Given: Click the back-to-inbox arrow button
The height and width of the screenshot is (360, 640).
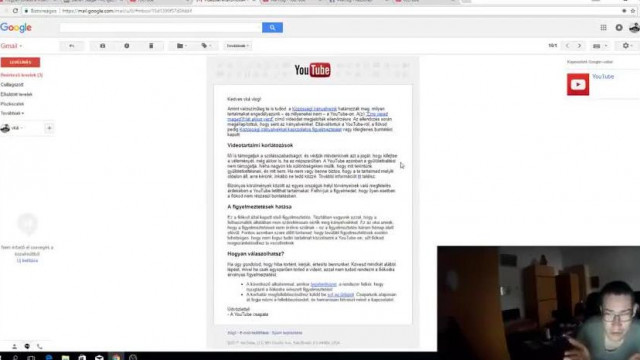Looking at the screenshot, I should coord(72,46).
